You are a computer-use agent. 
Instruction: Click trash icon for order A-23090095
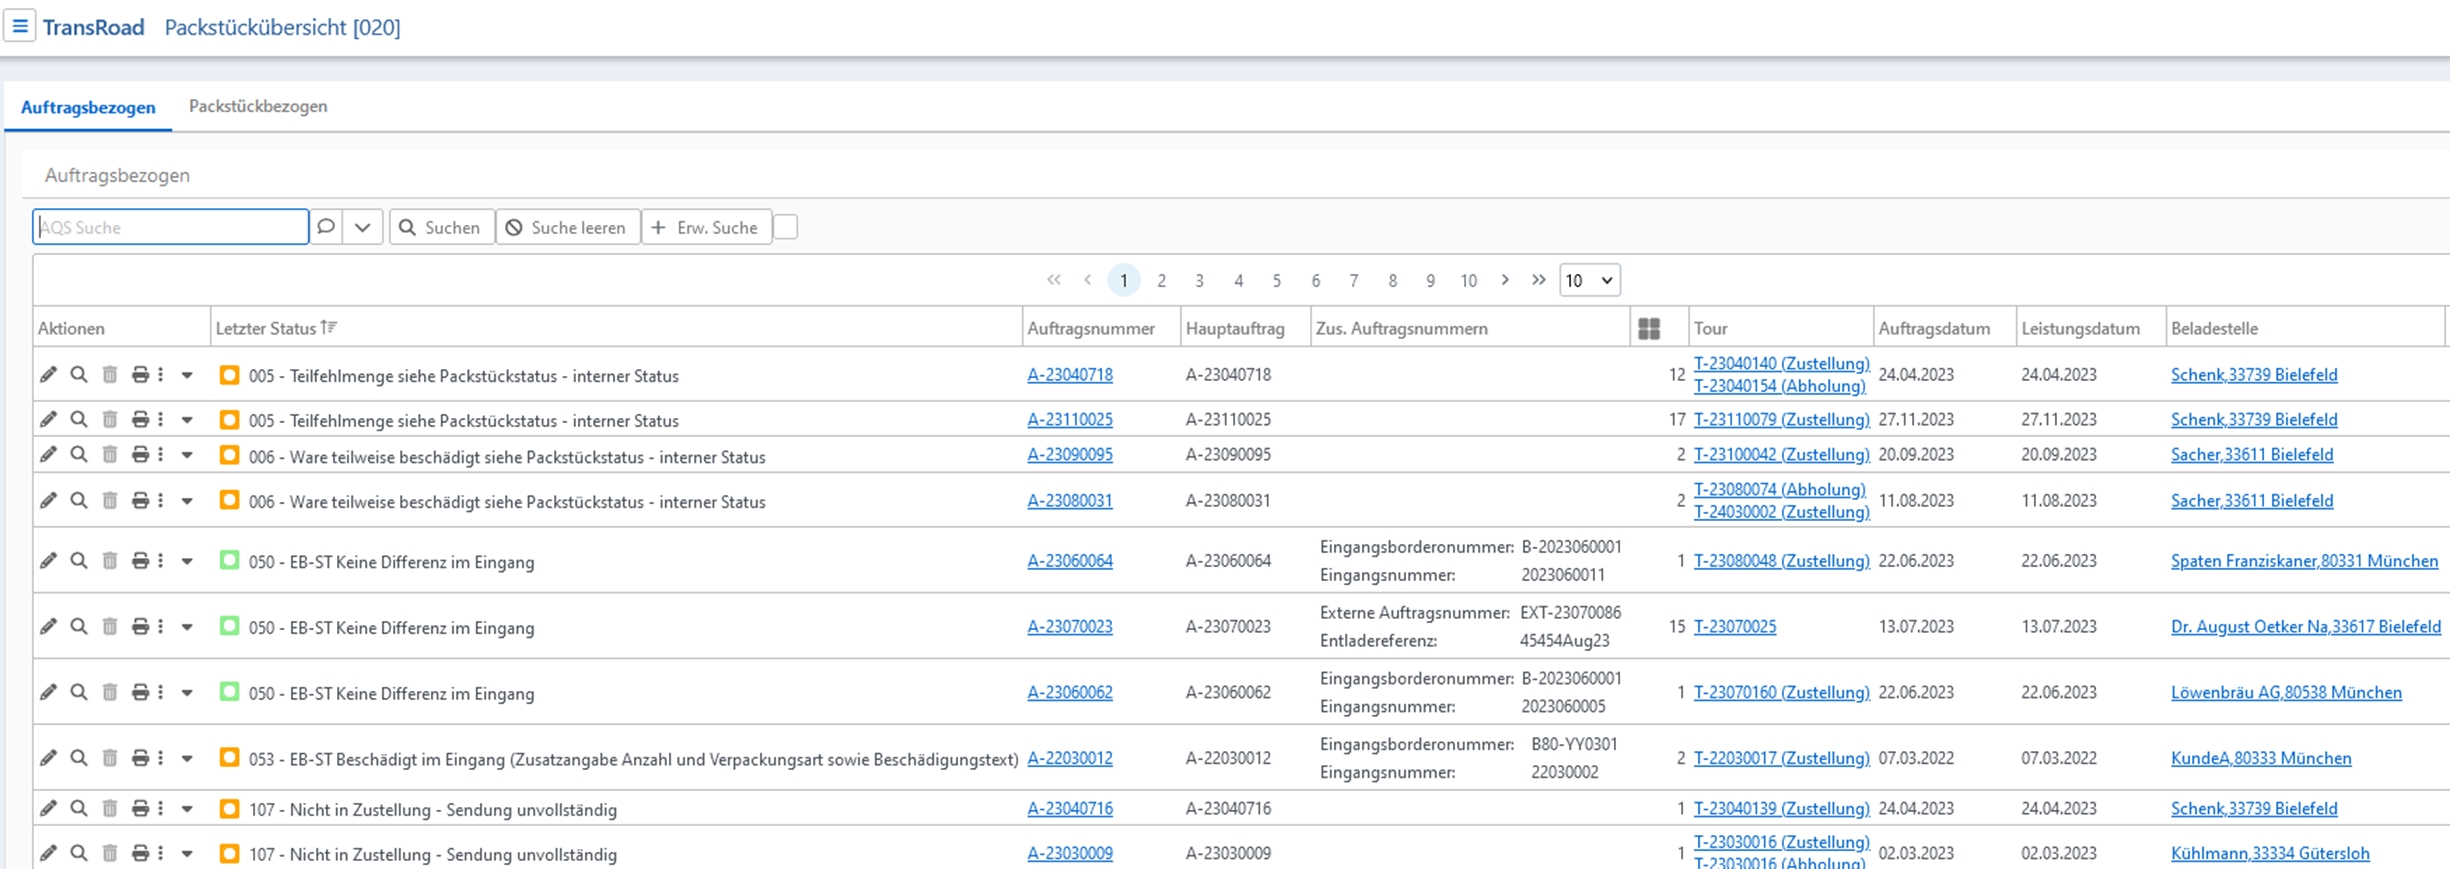110,455
